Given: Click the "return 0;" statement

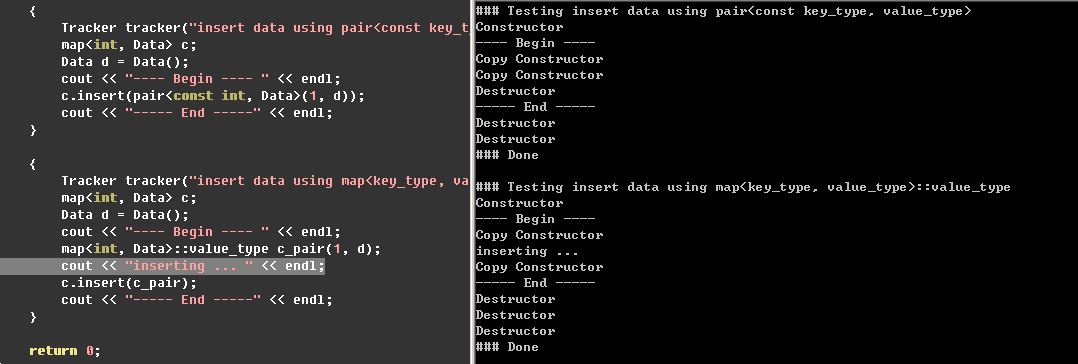Looking at the screenshot, I should (x=65, y=351).
